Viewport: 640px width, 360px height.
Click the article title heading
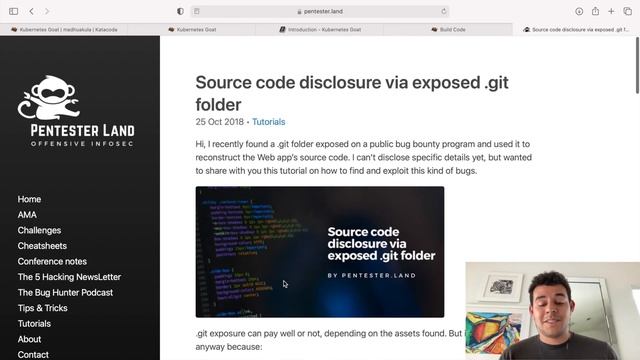tap(352, 93)
